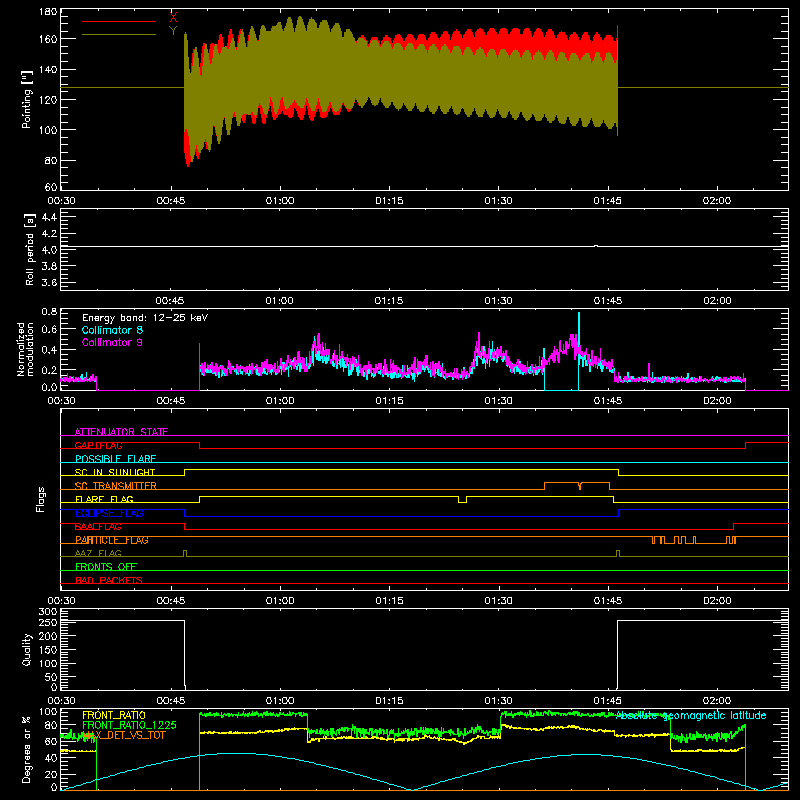Click the "Absolute geomagnetic latitude" label

pos(691,715)
